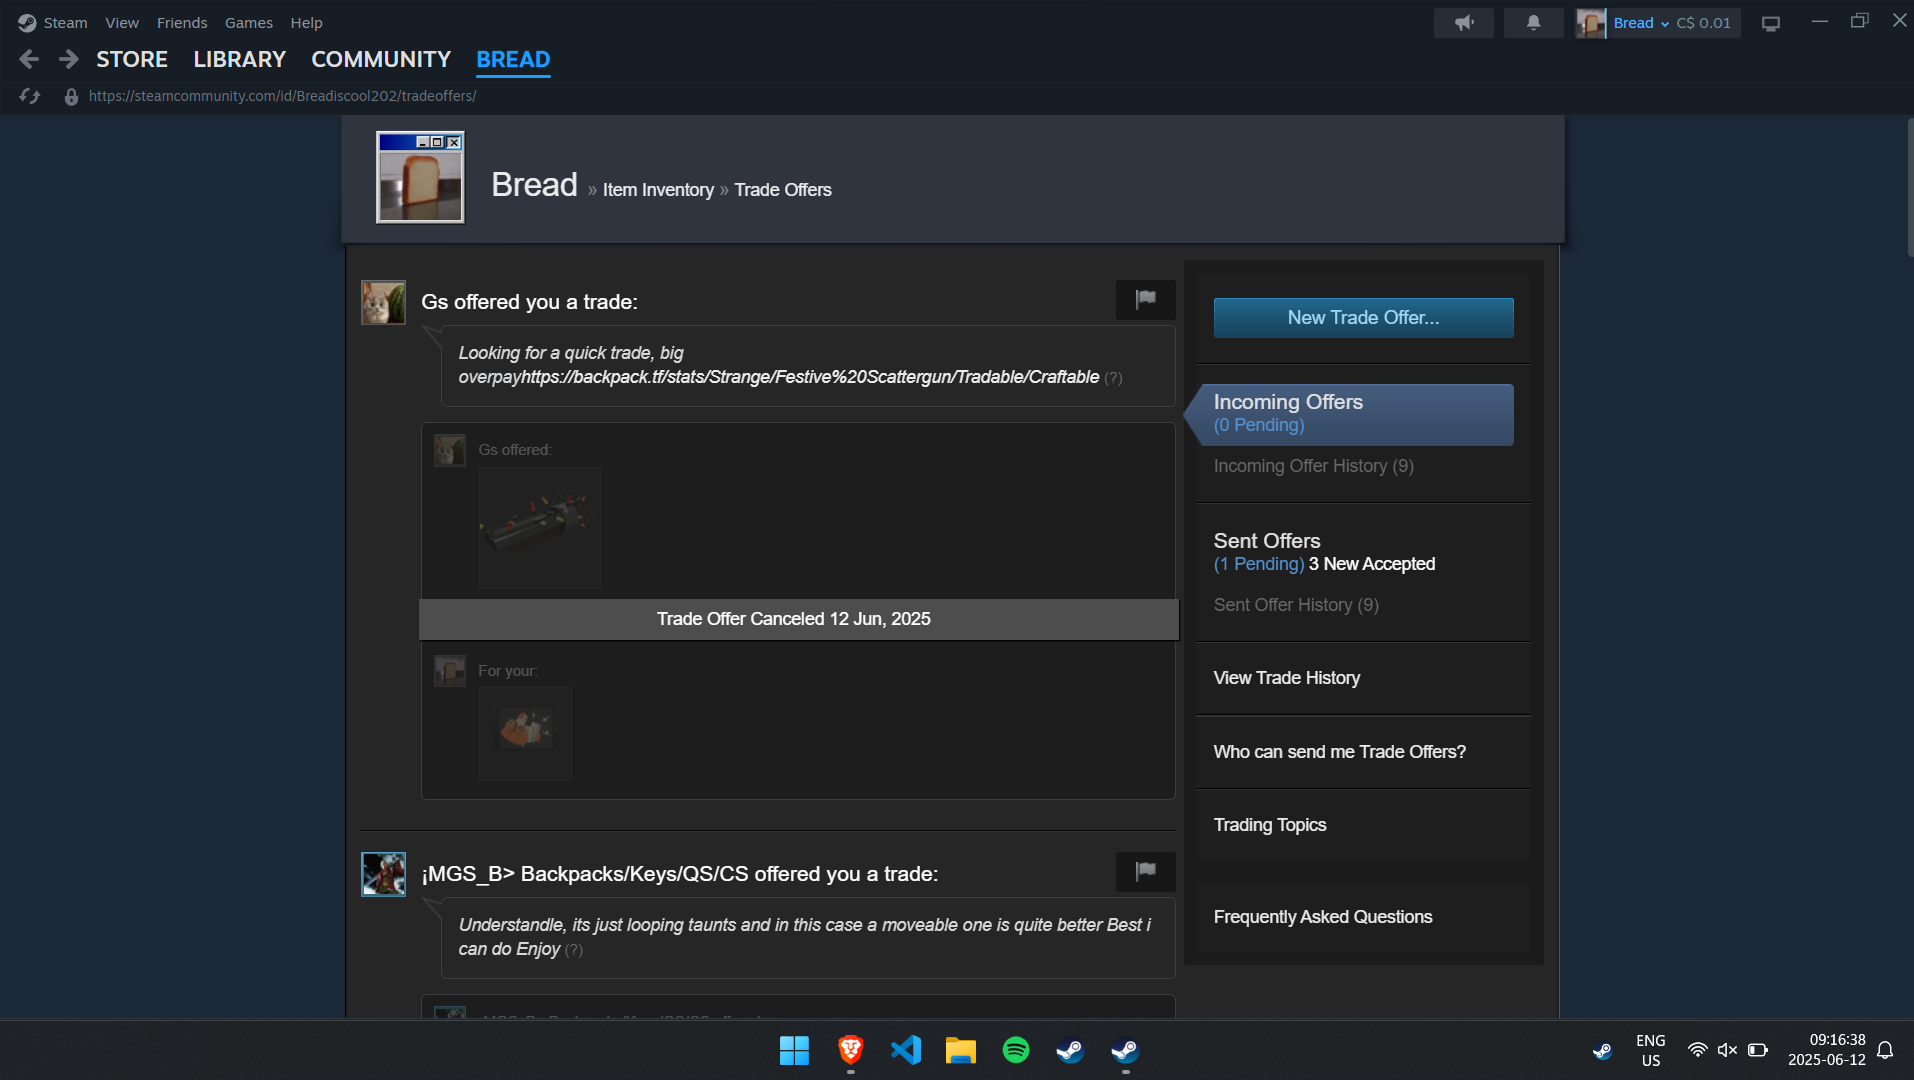Open Spotify from taskbar

(x=1016, y=1050)
